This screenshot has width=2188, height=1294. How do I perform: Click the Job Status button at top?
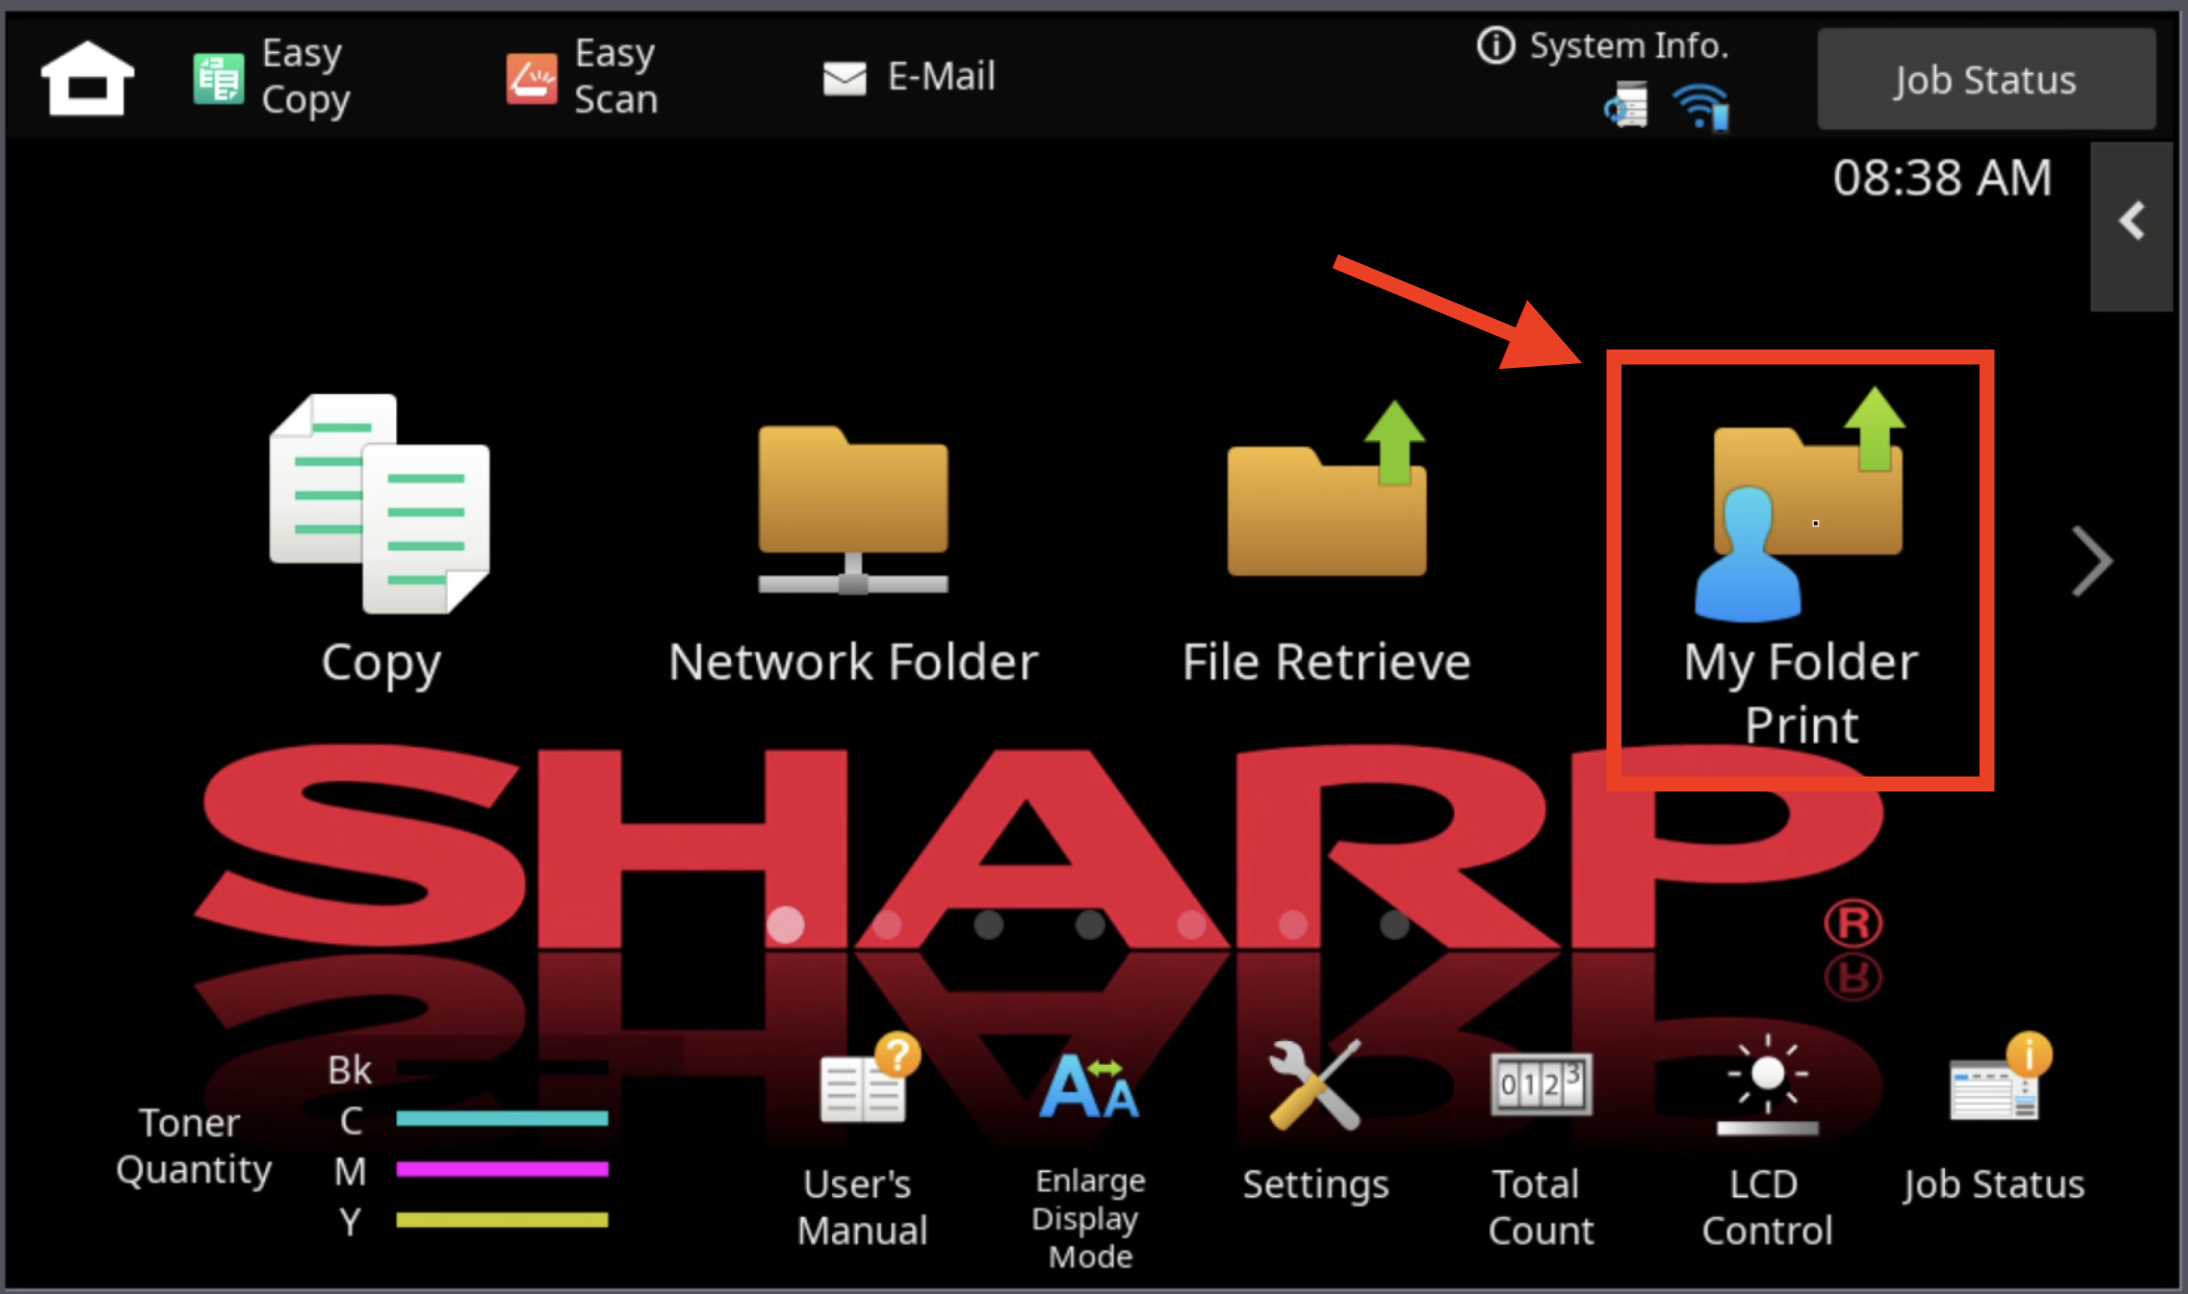[x=1986, y=79]
